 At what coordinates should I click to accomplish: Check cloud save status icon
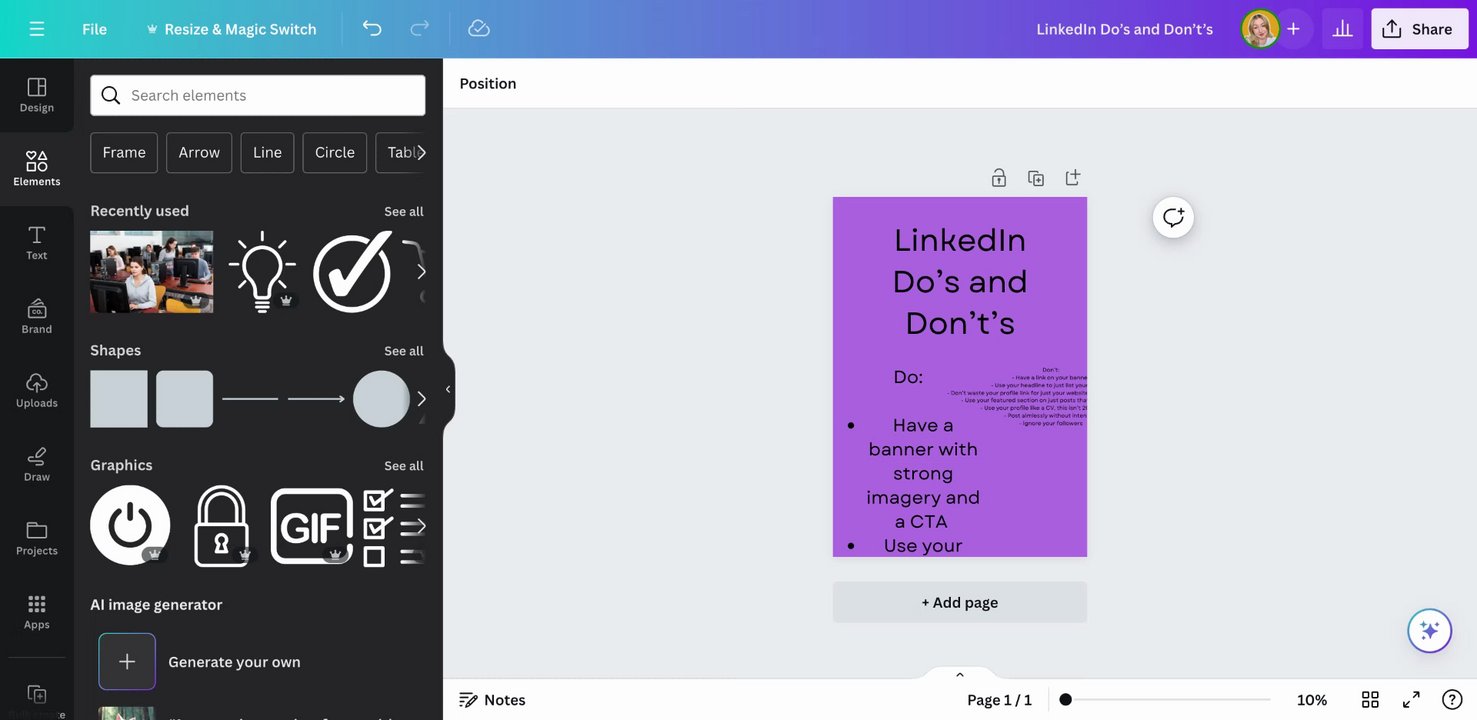pyautogui.click(x=479, y=29)
